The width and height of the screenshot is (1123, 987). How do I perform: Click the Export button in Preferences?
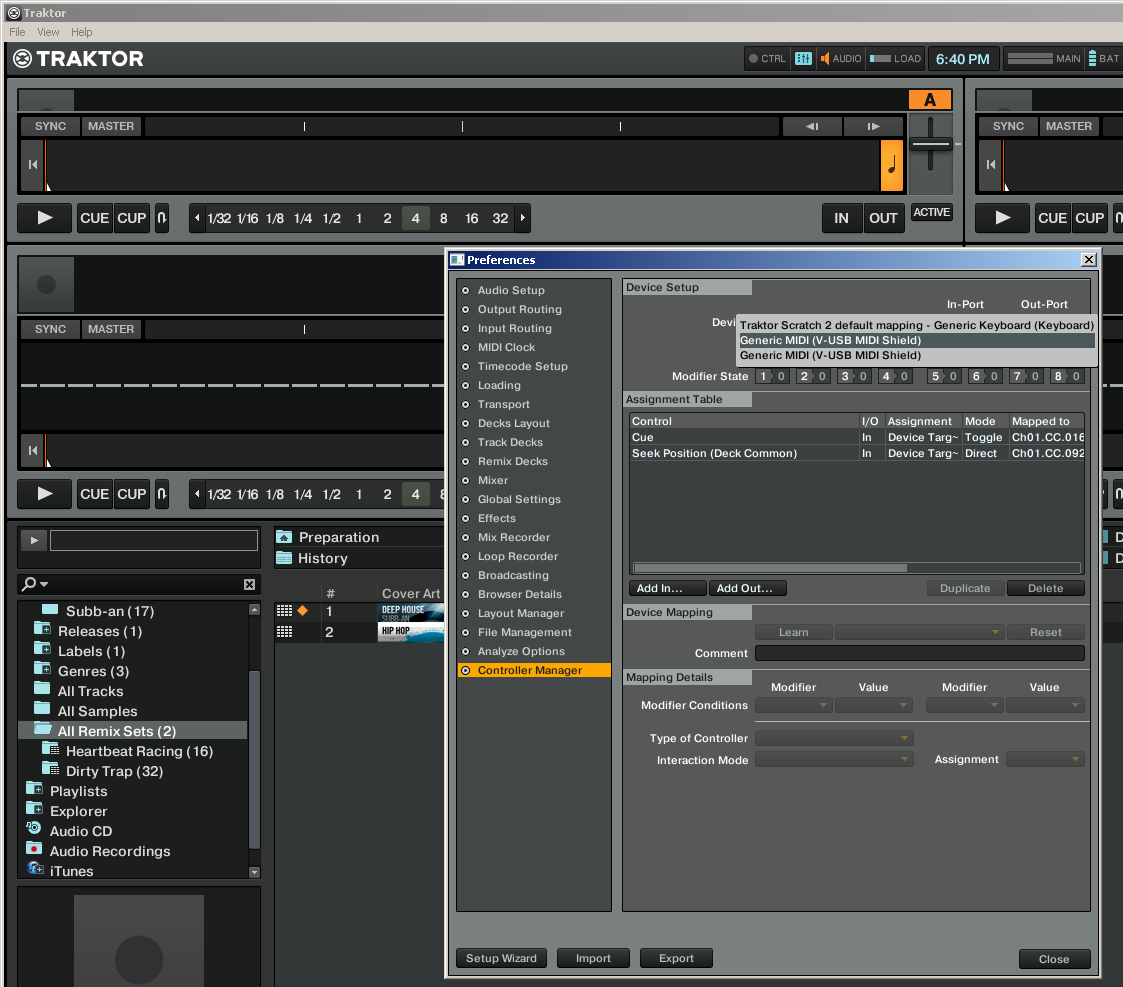(x=676, y=958)
